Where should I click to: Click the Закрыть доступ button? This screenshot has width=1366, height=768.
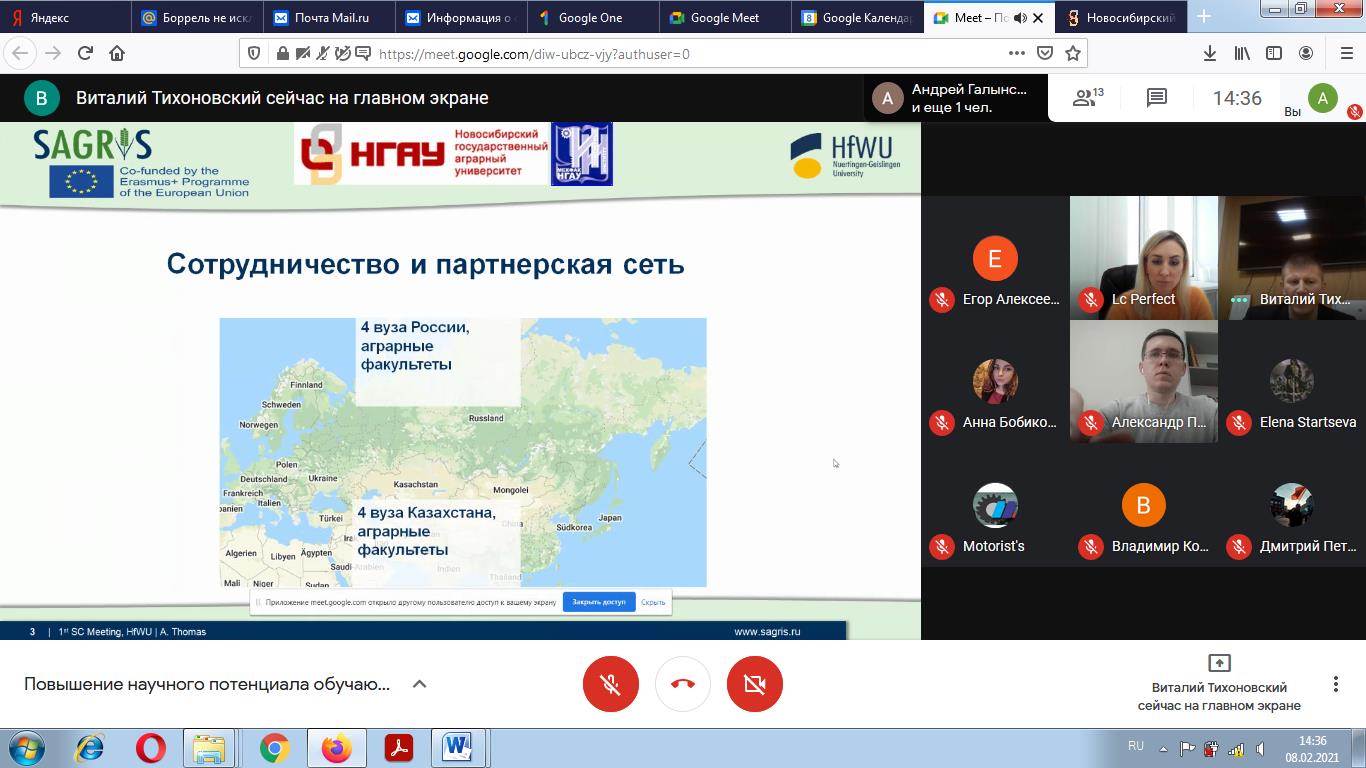599,602
